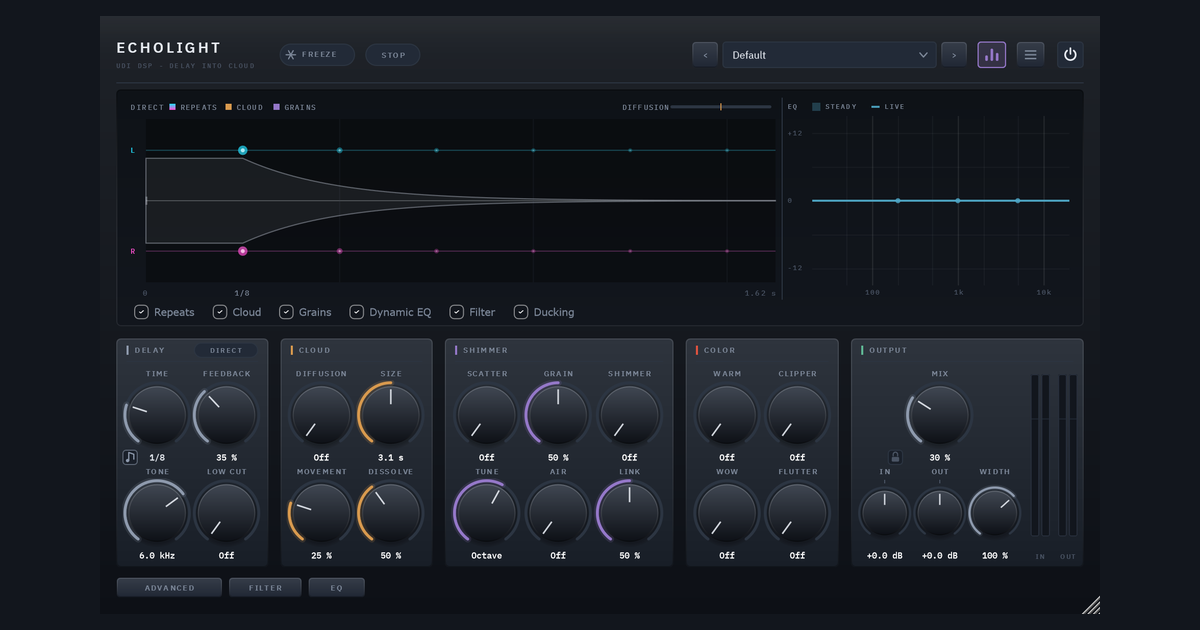The image size is (1200, 630).
Task: Select the left channel delay node
Action: point(242,150)
